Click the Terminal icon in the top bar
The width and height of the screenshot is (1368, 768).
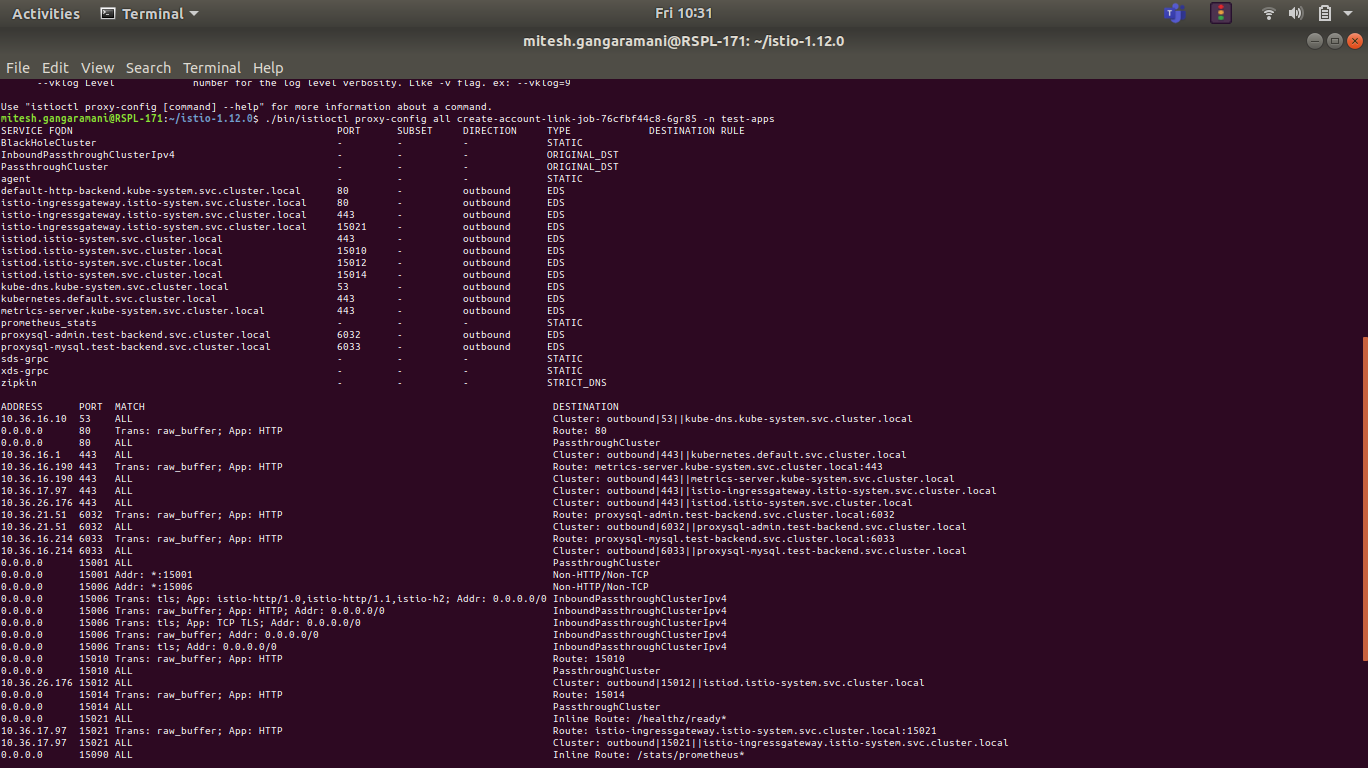click(x=108, y=14)
